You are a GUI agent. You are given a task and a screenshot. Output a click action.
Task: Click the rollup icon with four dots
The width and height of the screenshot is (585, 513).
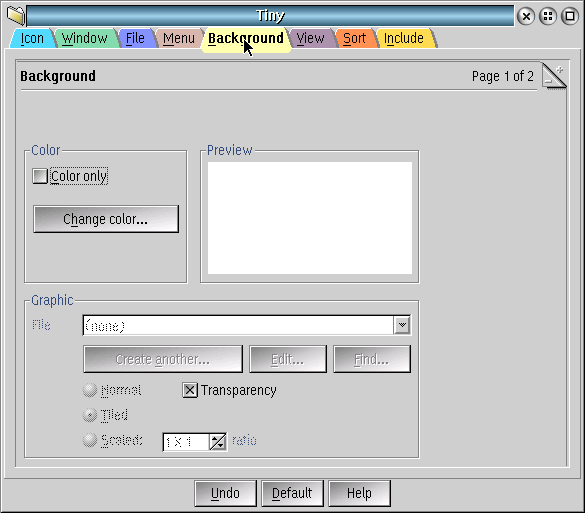click(548, 16)
